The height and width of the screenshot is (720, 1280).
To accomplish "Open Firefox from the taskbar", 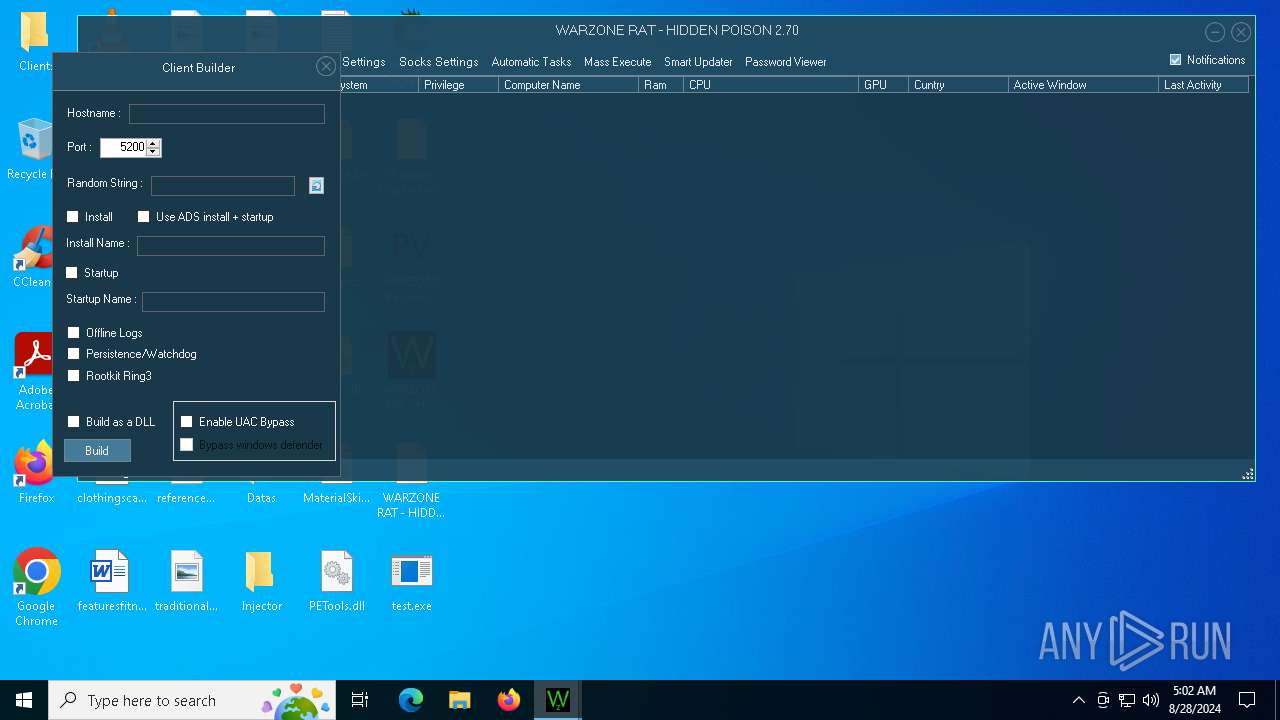I will (x=509, y=700).
